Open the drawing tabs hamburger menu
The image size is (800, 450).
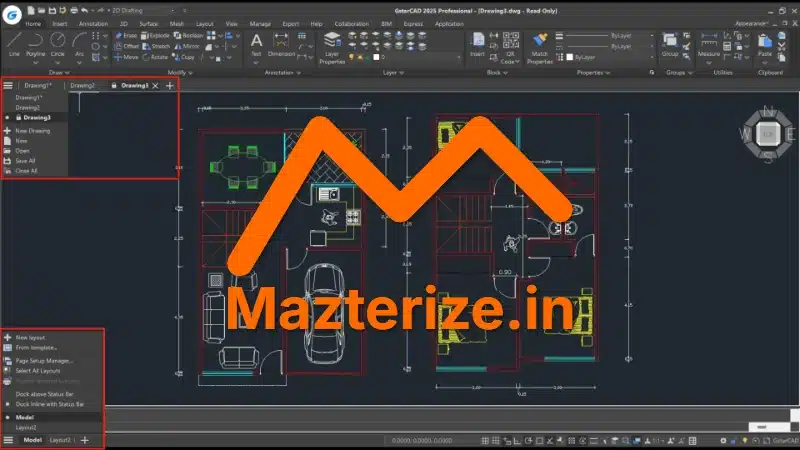tap(8, 85)
